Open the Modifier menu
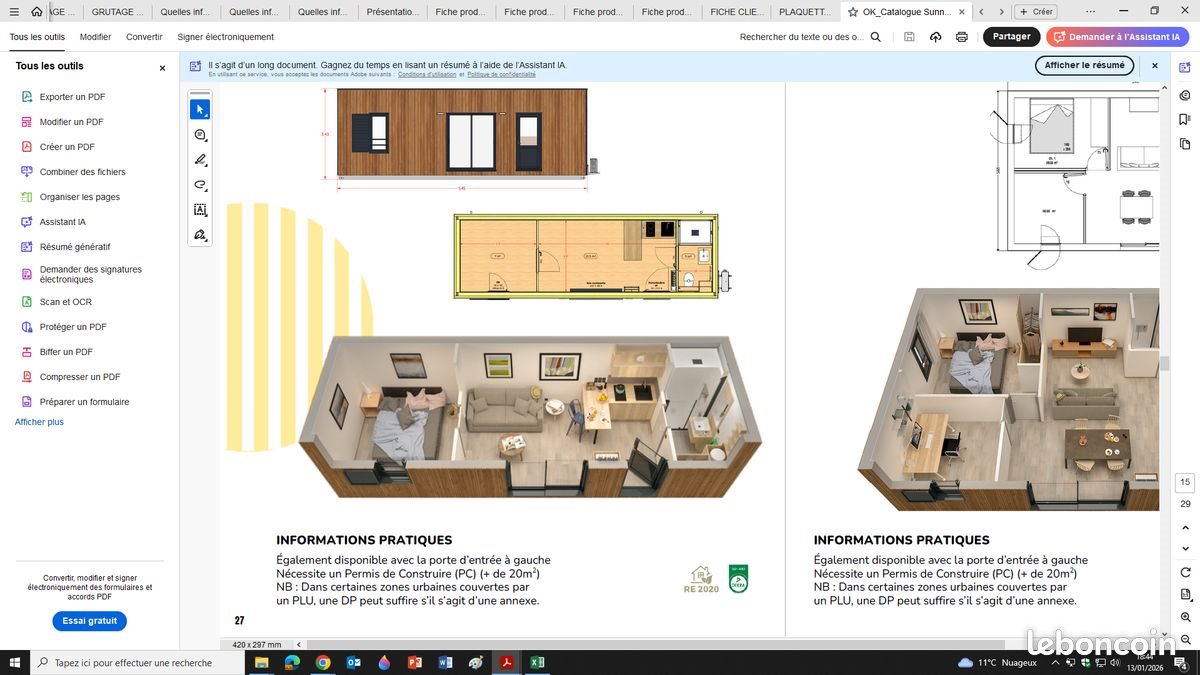 [95, 36]
